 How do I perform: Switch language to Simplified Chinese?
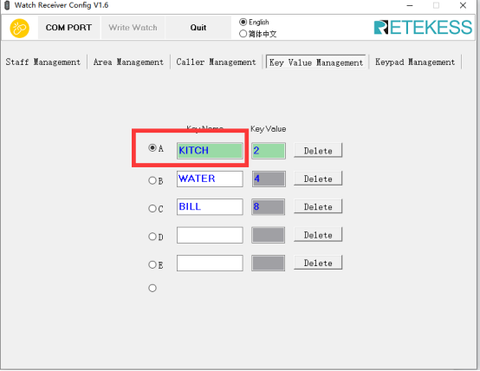pyautogui.click(x=258, y=34)
